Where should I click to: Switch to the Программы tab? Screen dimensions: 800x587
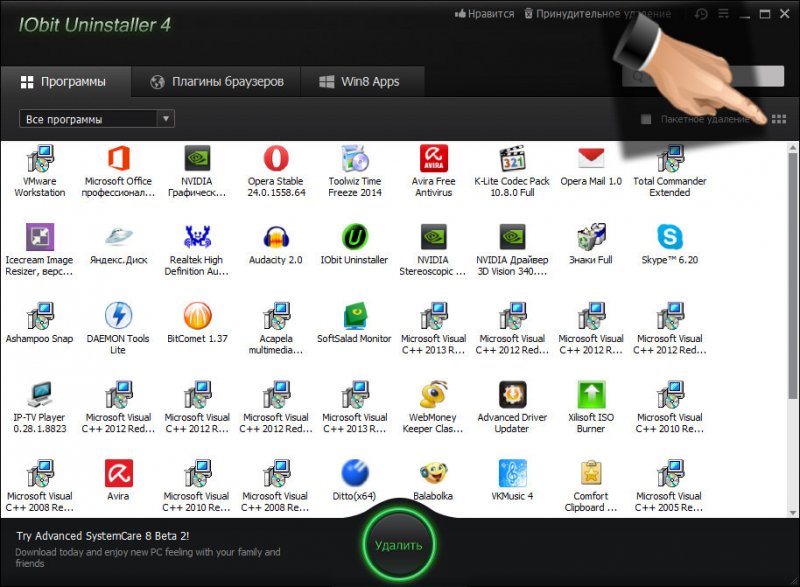(66, 82)
